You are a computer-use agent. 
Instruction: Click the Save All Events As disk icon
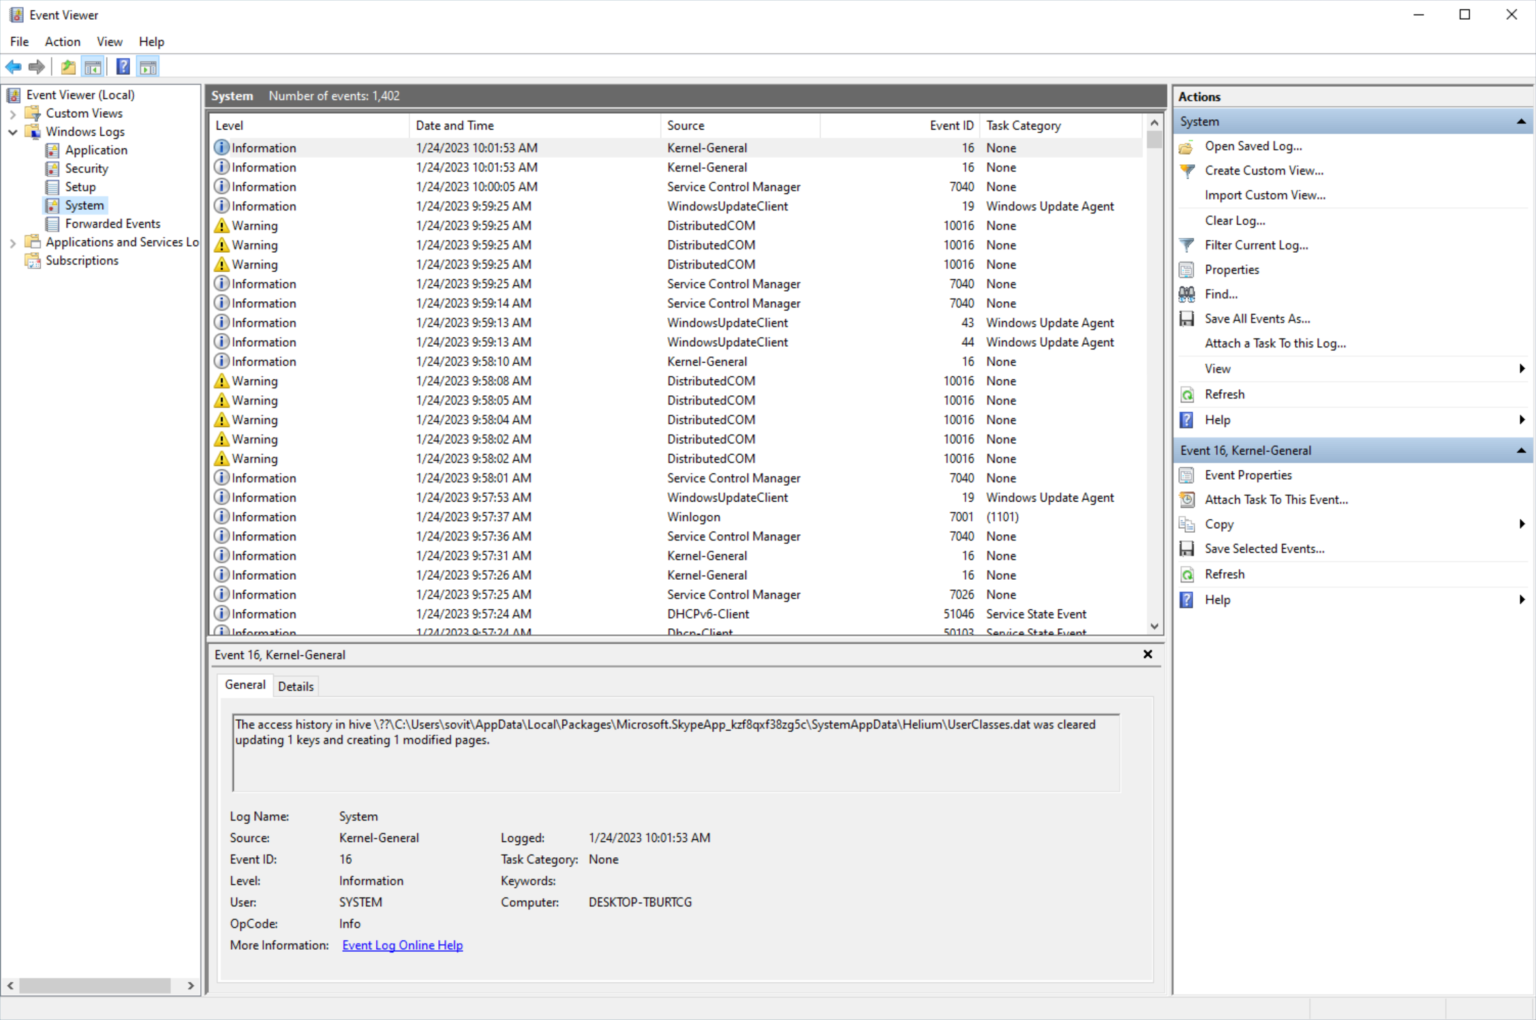[1186, 318]
